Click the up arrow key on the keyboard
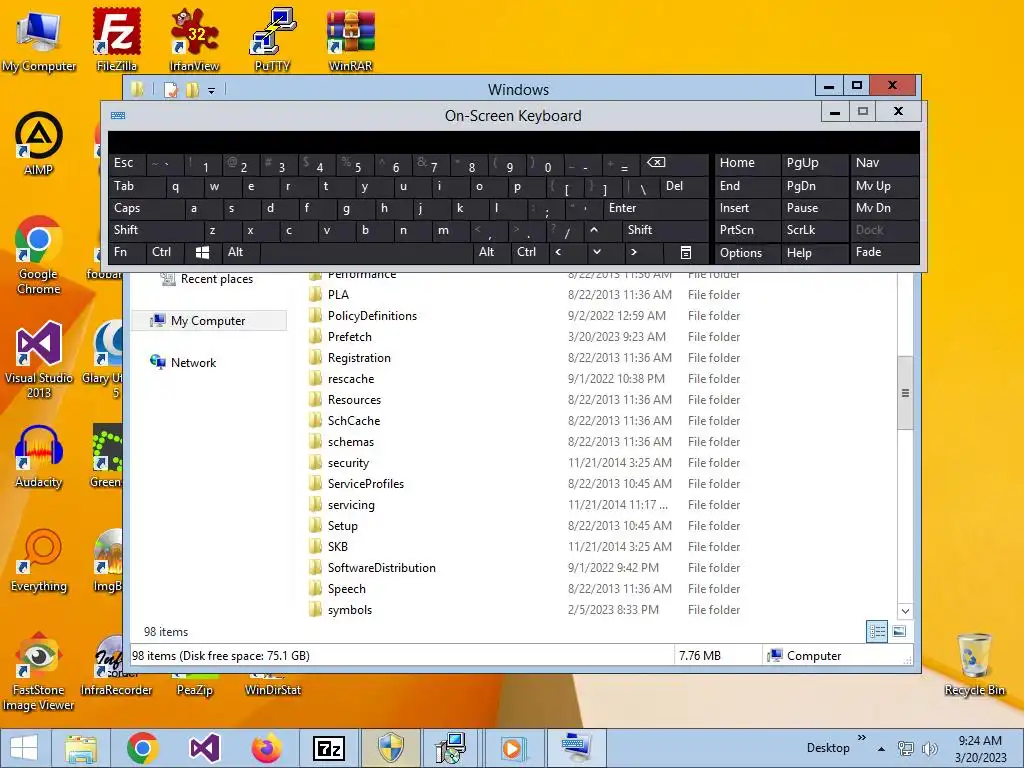 click(594, 230)
